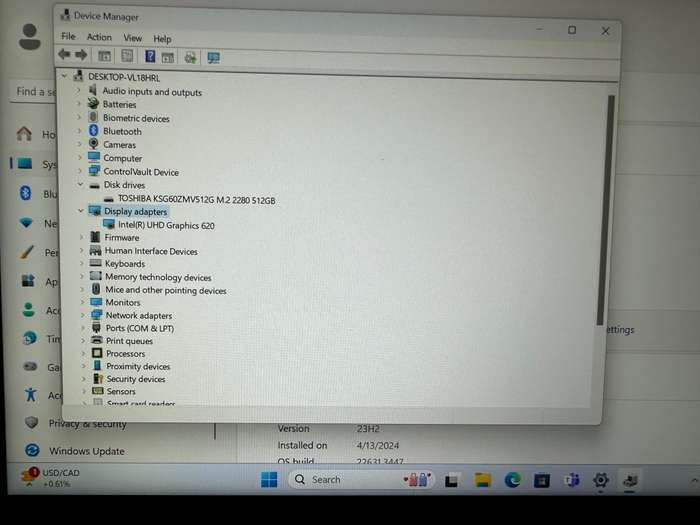Select the Security devices icon
Viewport: 700px width, 525px height.
98,378
